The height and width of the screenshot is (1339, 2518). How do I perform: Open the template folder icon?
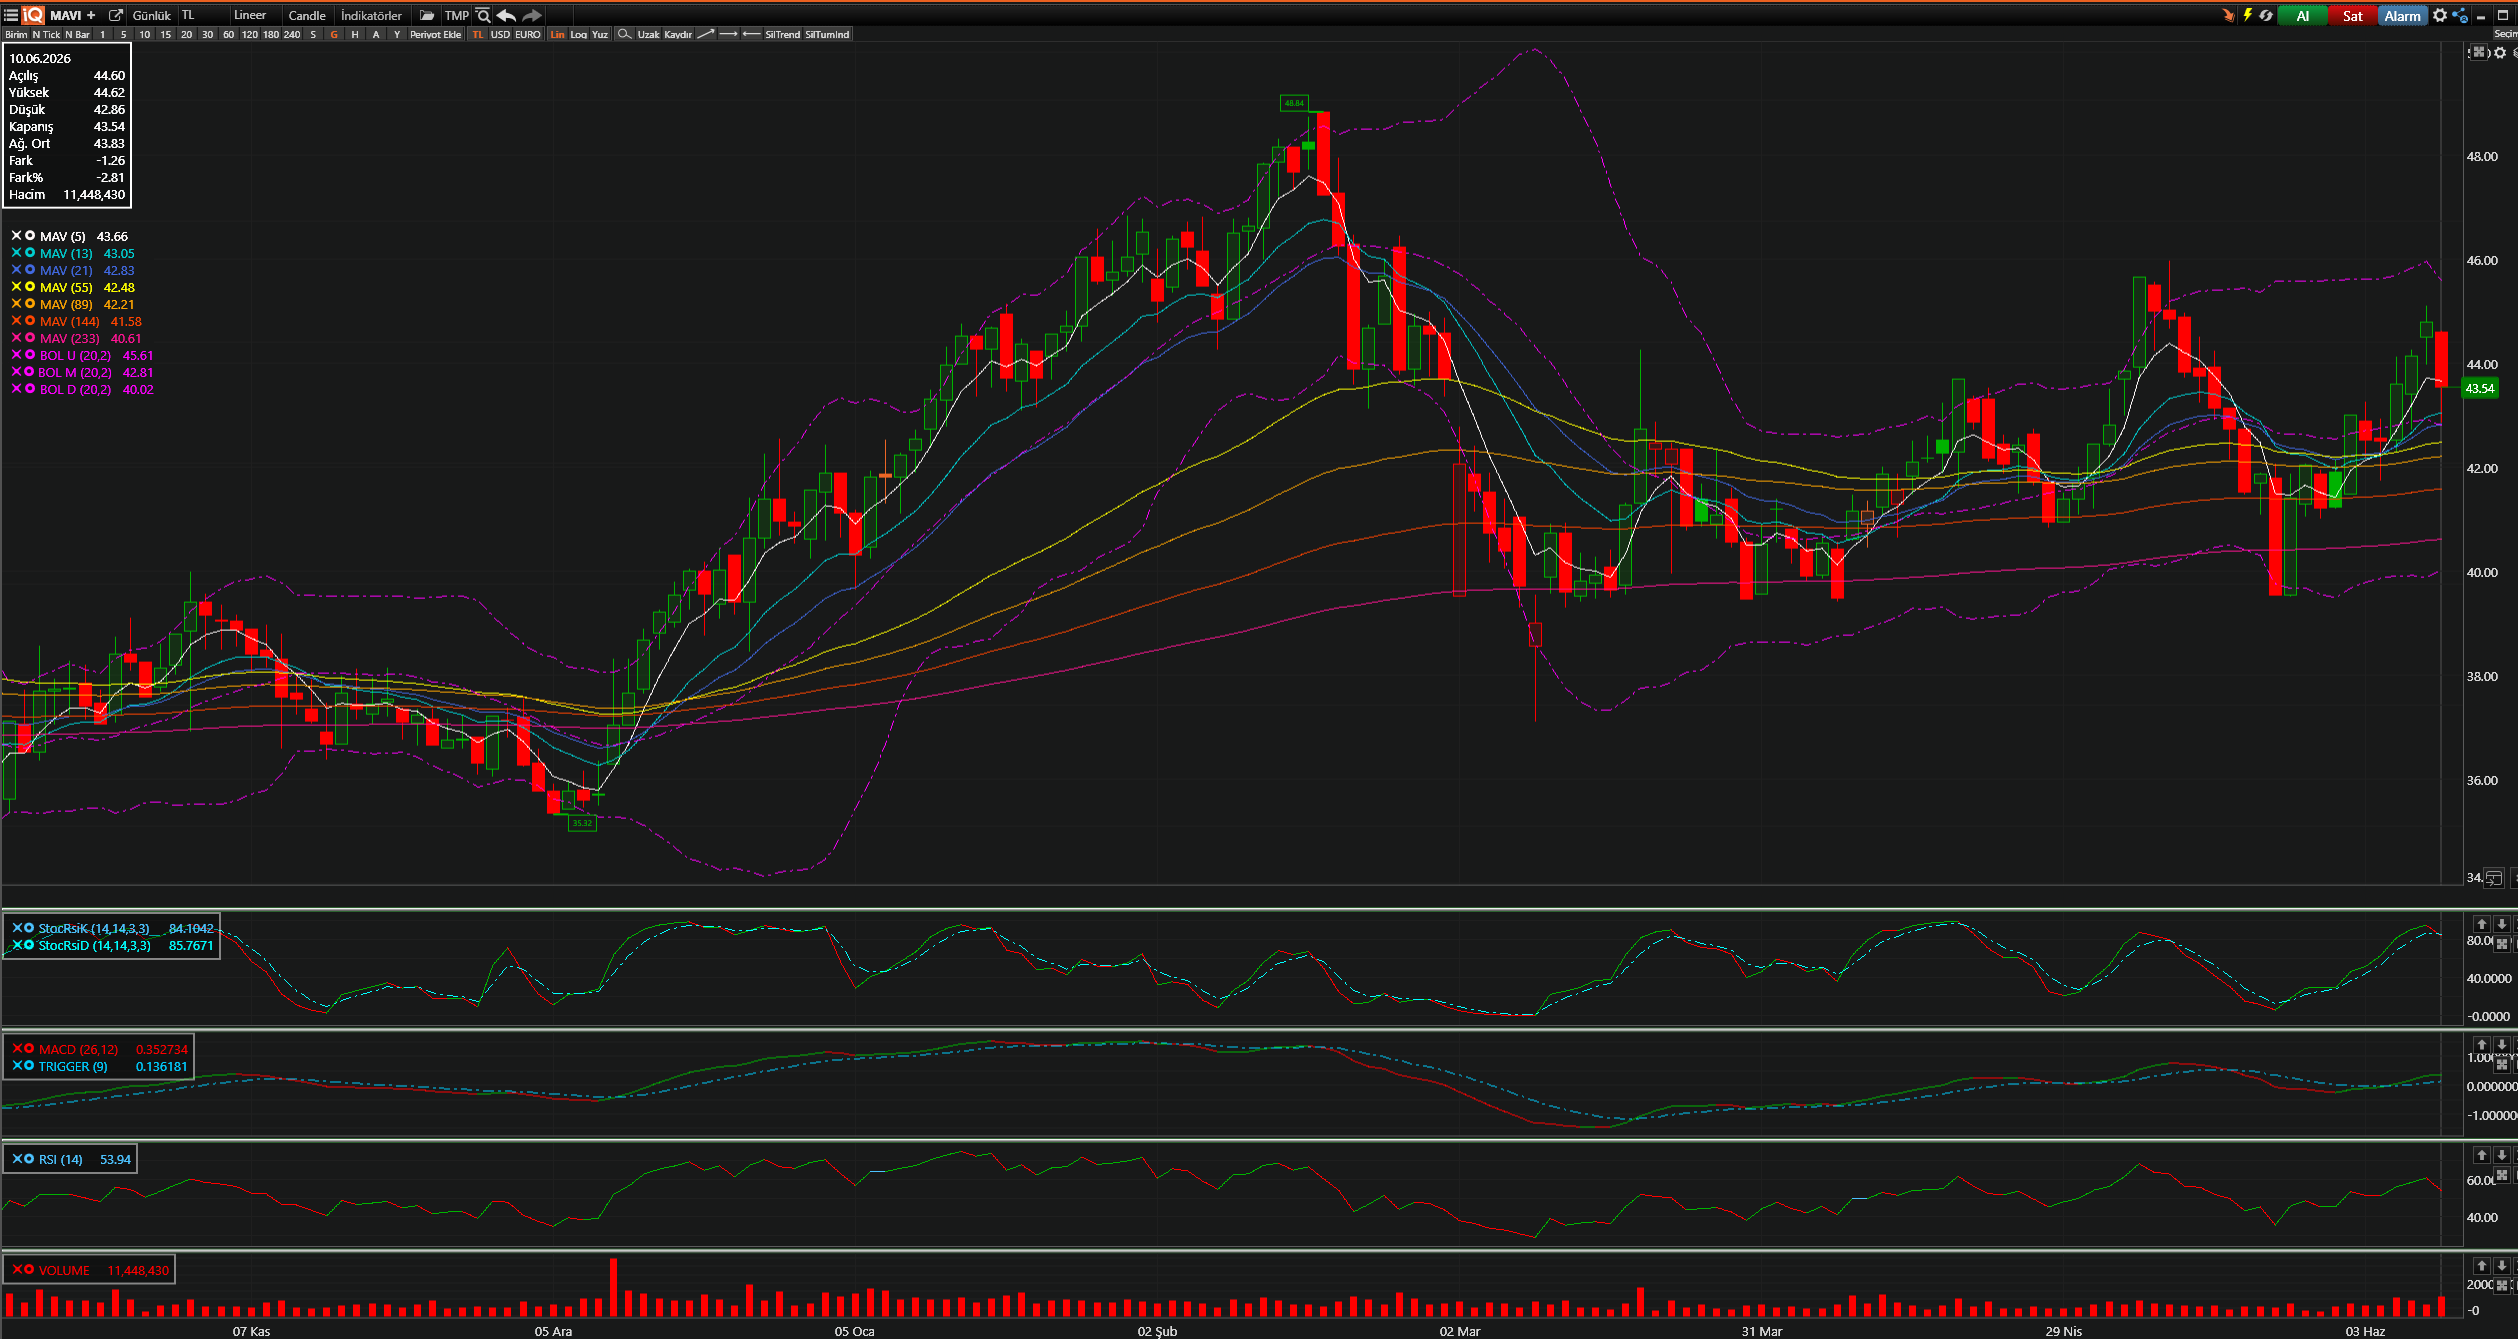(x=427, y=15)
